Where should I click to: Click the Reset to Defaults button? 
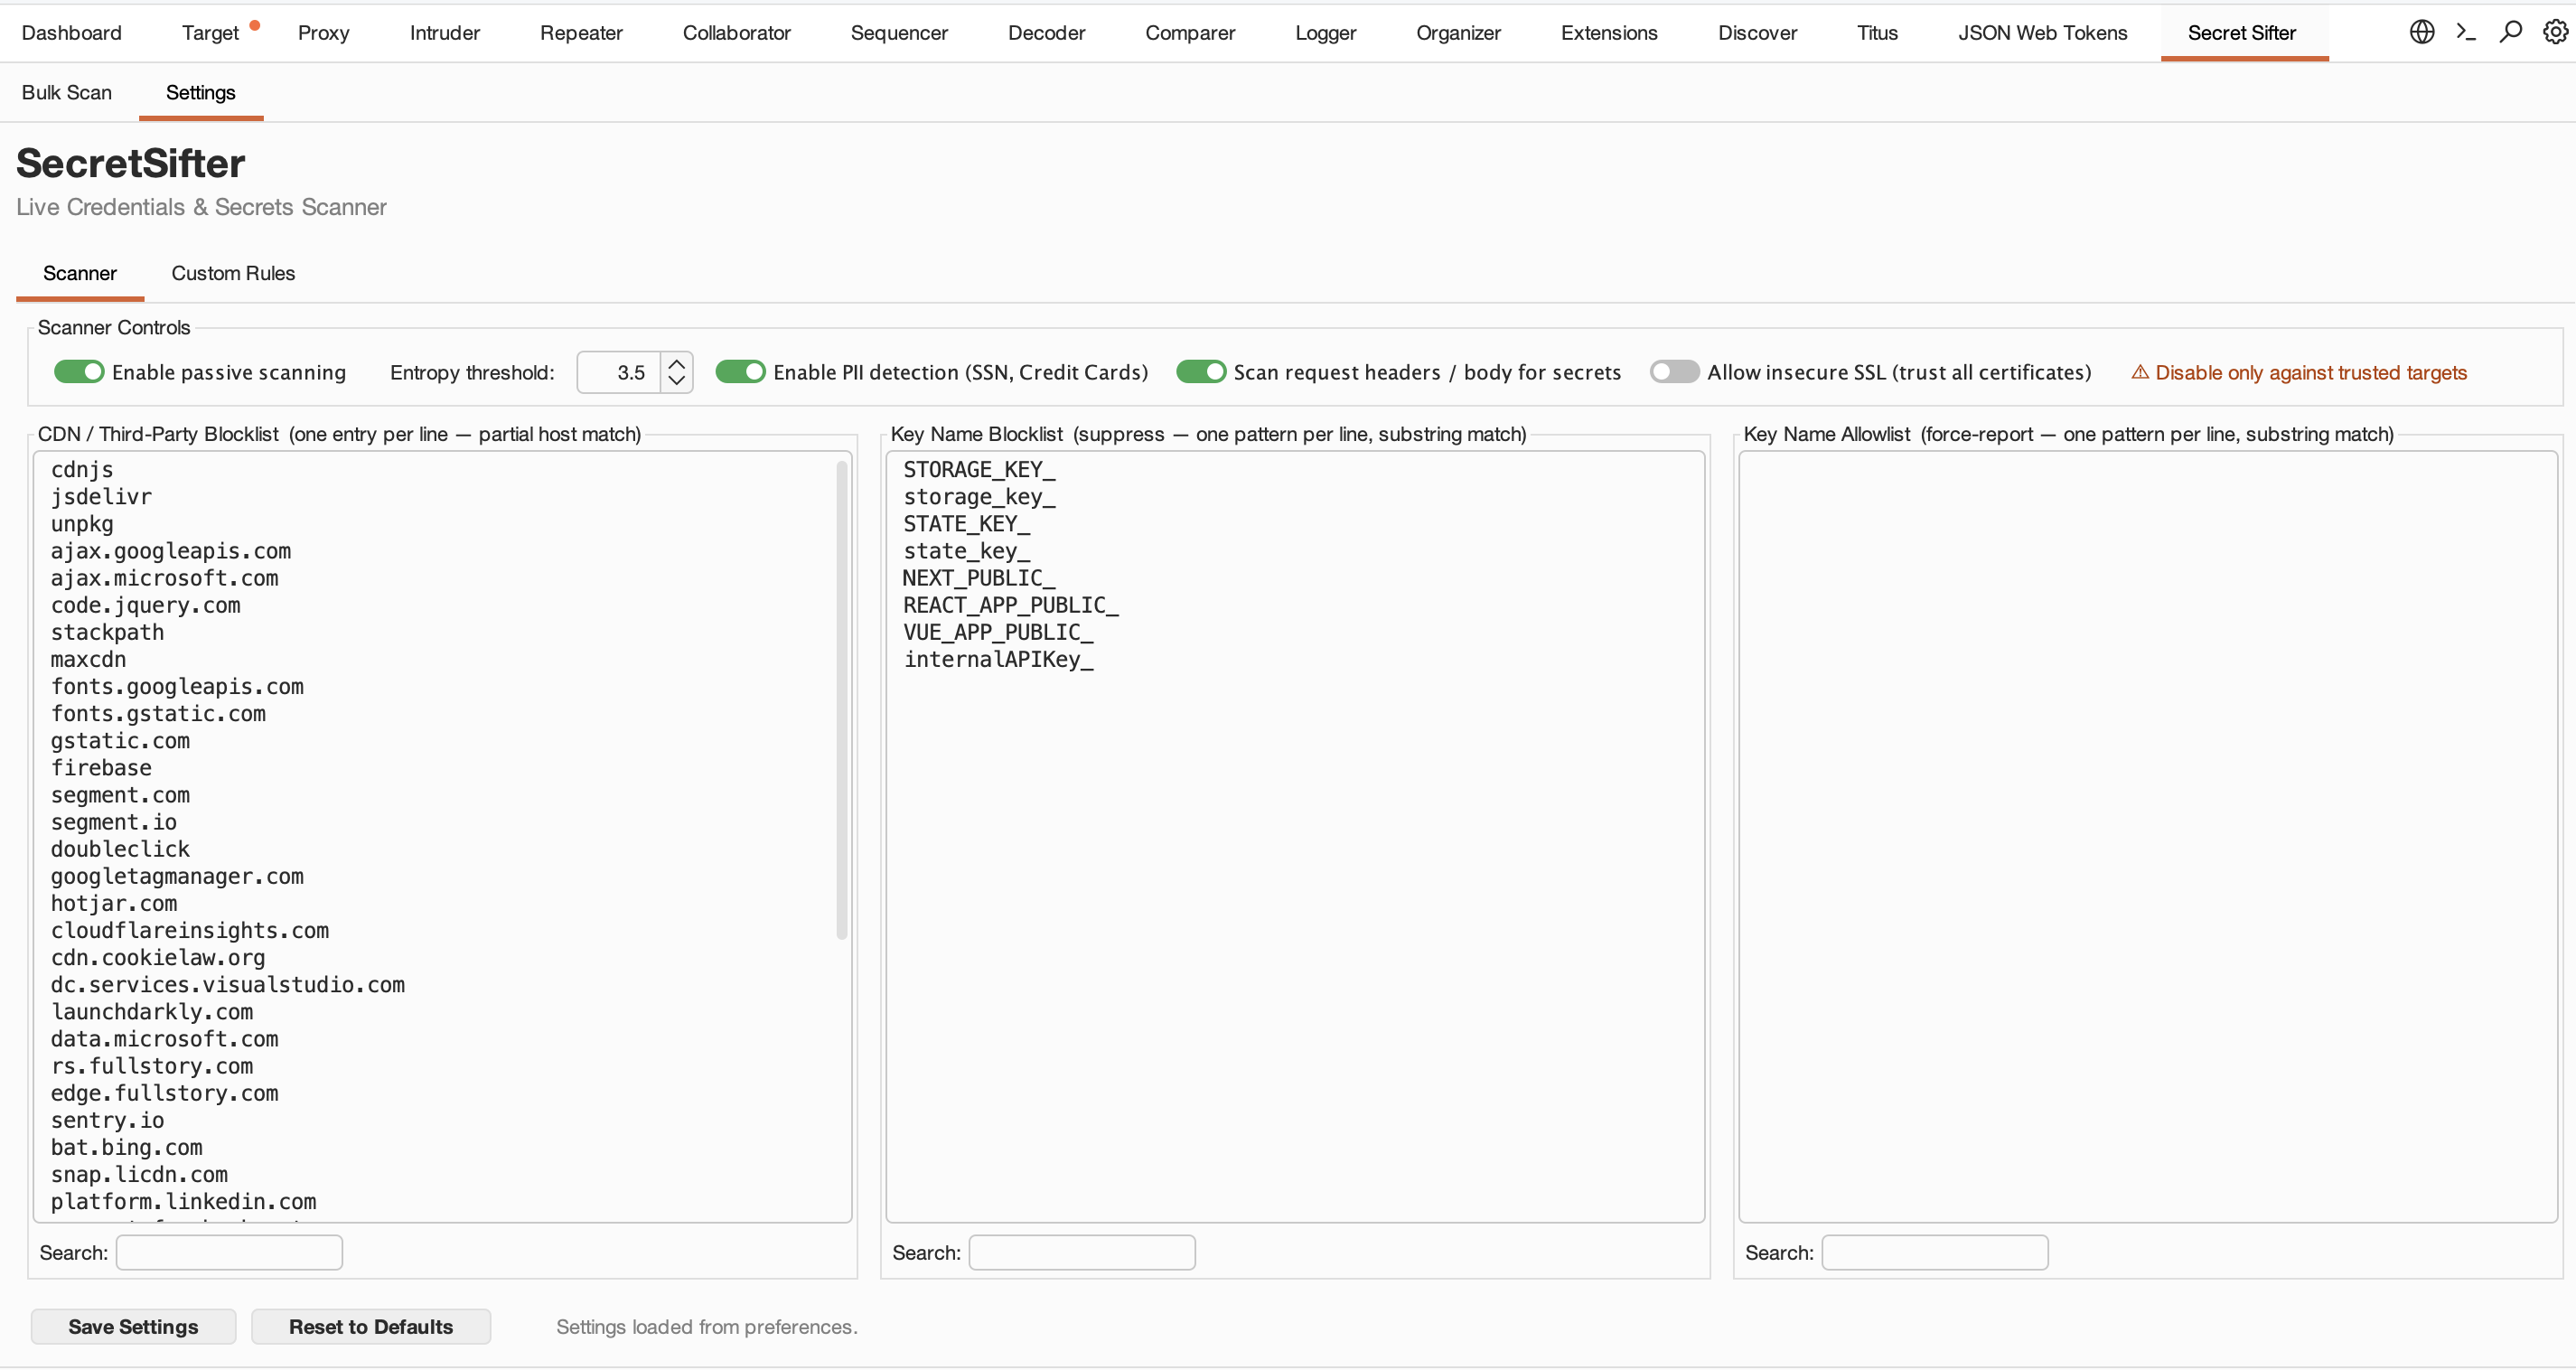point(371,1326)
